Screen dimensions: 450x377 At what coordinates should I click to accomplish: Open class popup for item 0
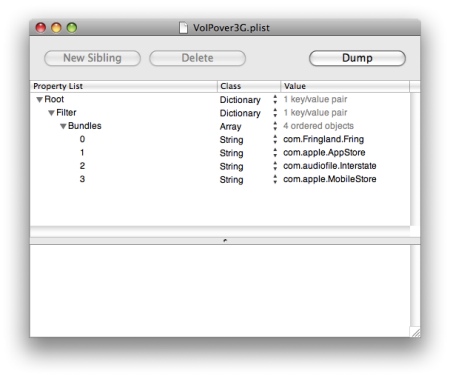tap(275, 139)
